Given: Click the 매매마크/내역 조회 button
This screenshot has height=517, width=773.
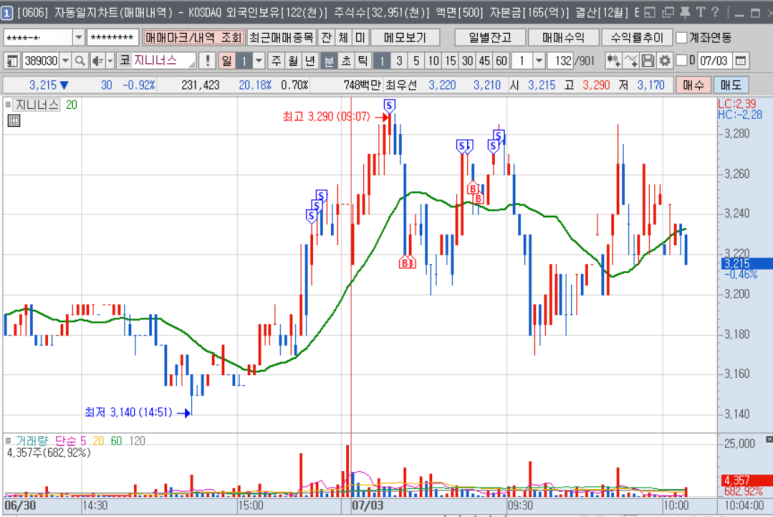Looking at the screenshot, I should [193, 37].
